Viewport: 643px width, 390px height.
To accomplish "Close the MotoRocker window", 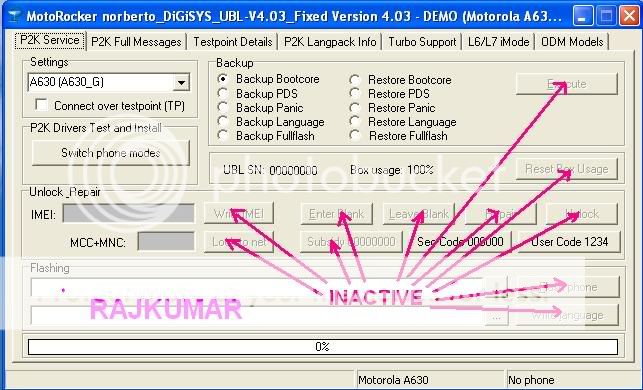I will click(x=629, y=17).
